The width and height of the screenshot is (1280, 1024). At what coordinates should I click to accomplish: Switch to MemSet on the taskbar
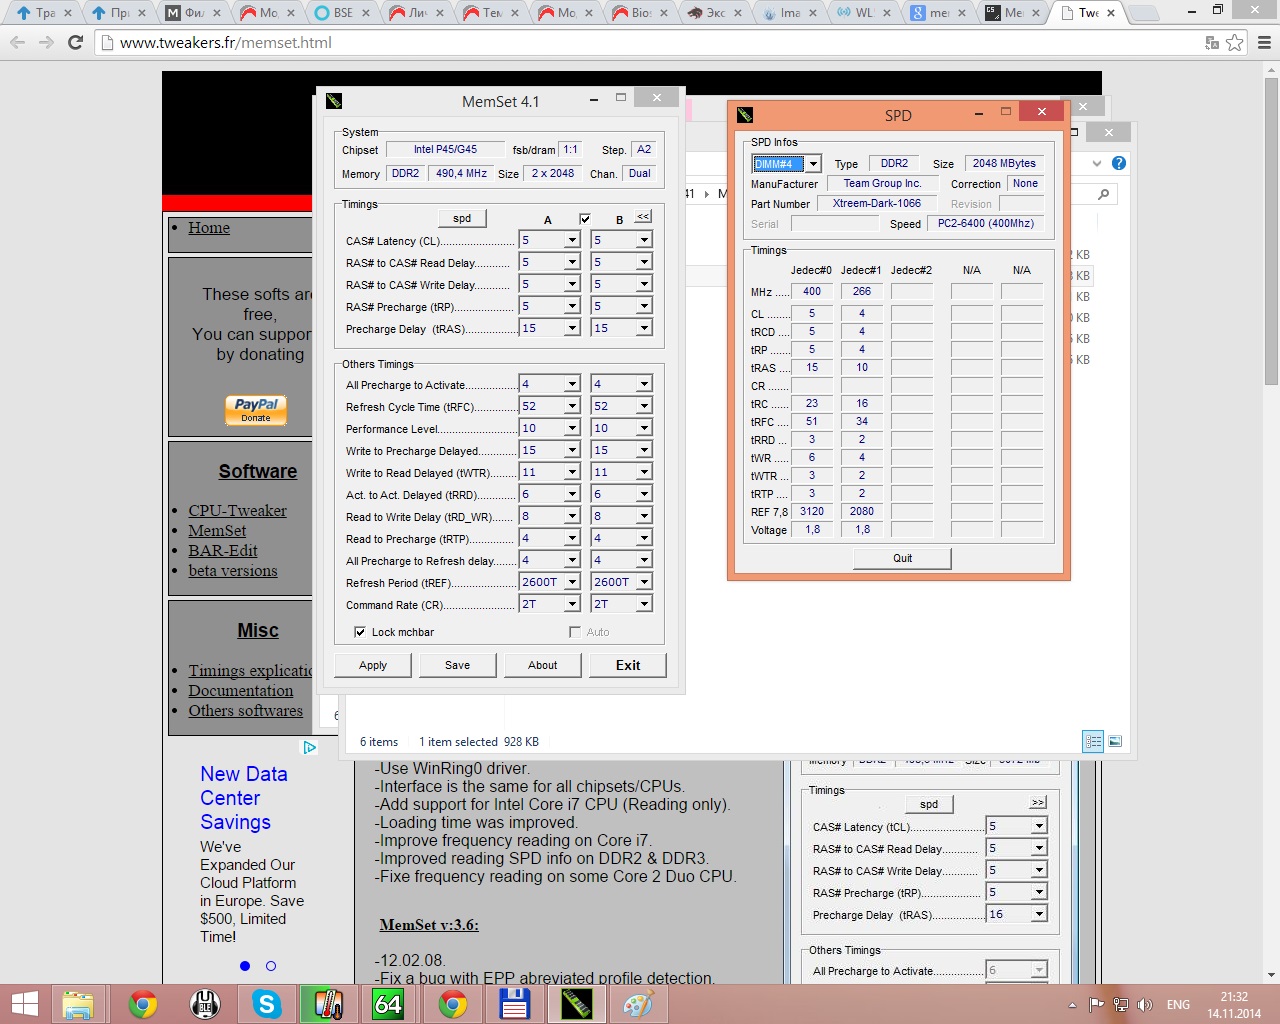click(576, 1004)
